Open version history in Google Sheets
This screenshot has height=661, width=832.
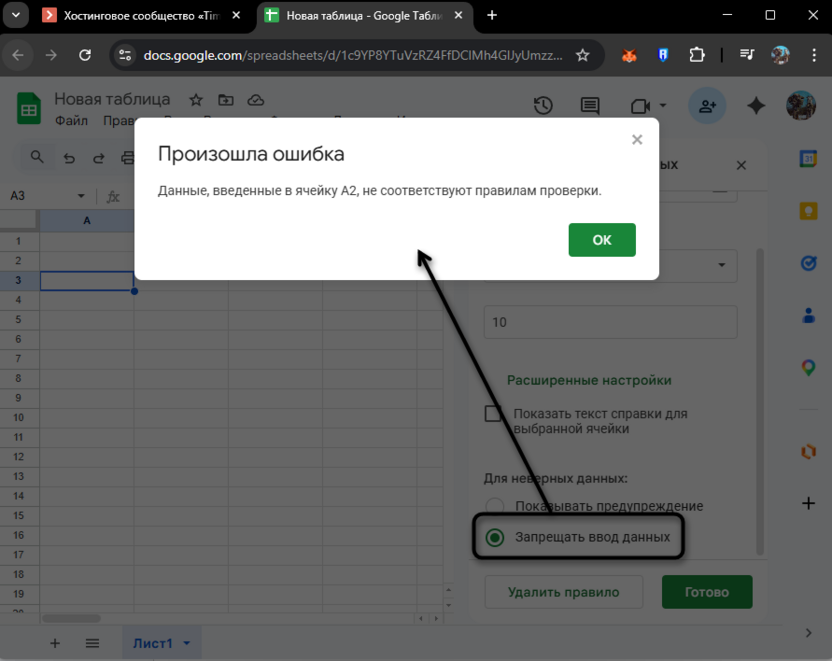pyautogui.click(x=541, y=106)
